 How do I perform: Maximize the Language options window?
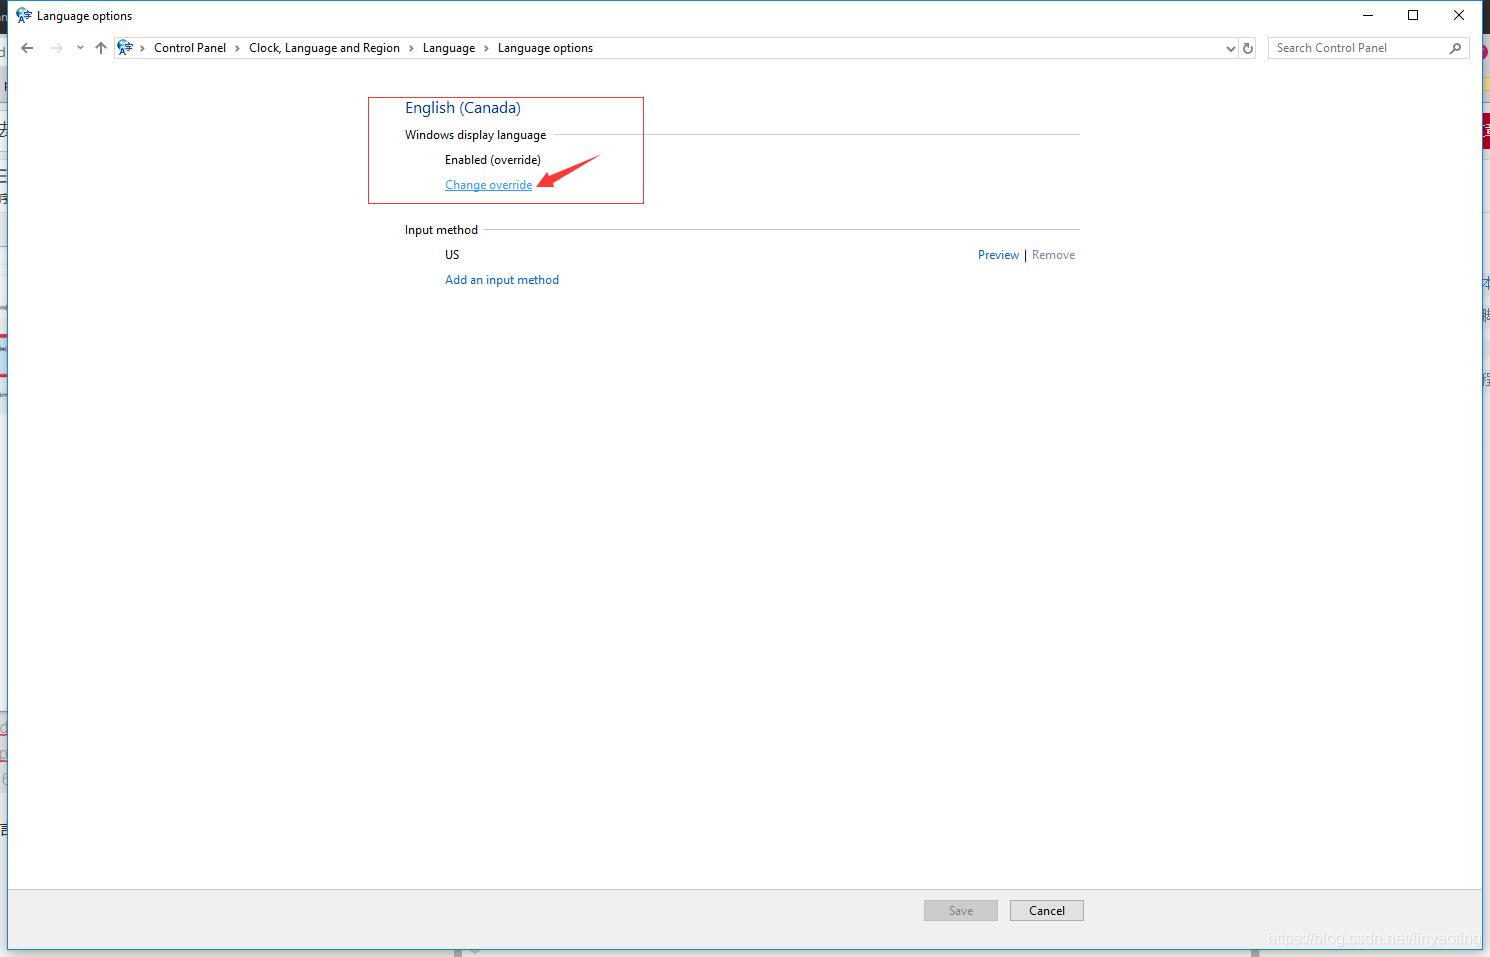pos(1413,15)
